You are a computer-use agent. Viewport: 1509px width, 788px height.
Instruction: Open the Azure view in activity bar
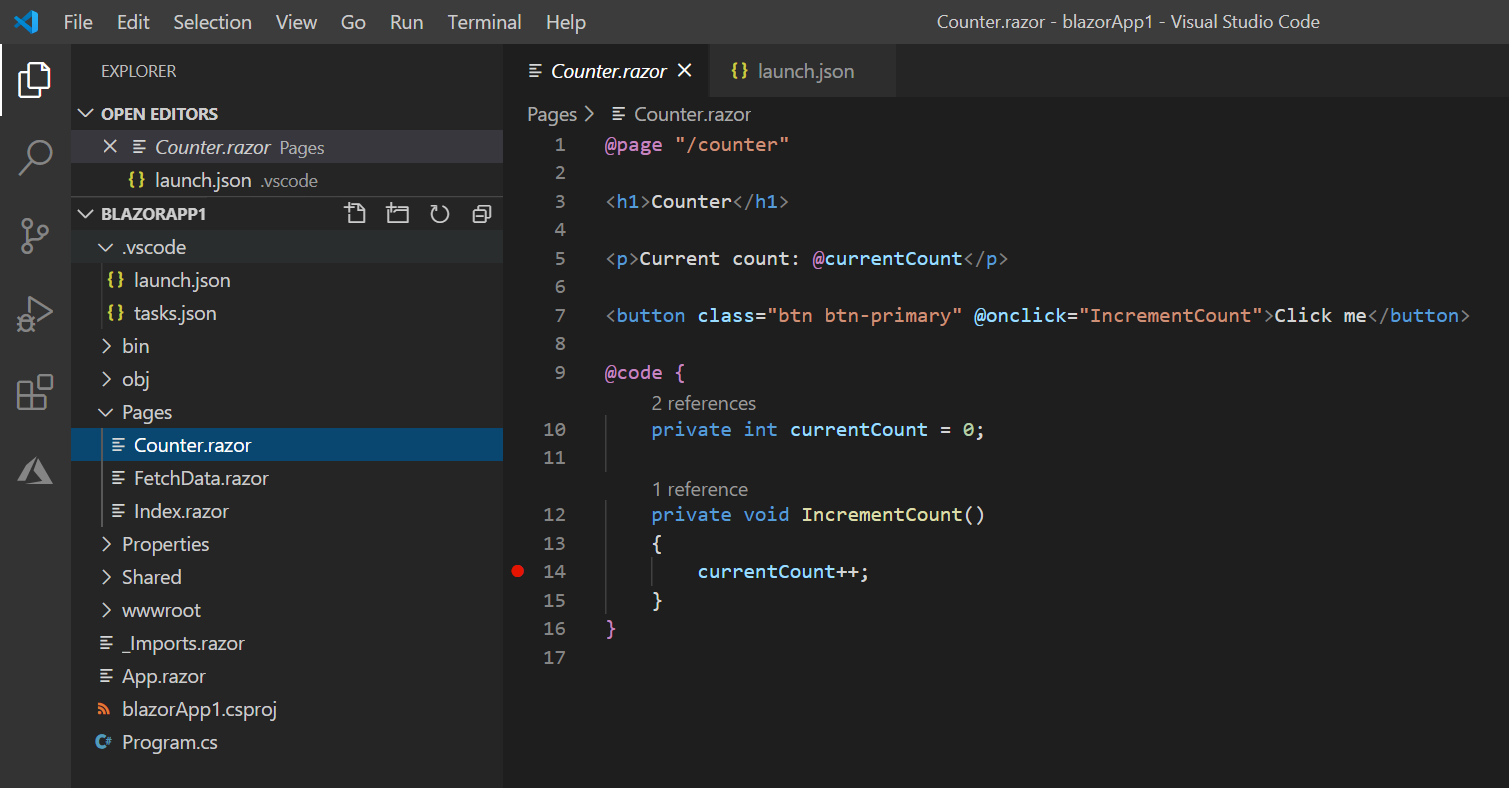tap(35, 470)
